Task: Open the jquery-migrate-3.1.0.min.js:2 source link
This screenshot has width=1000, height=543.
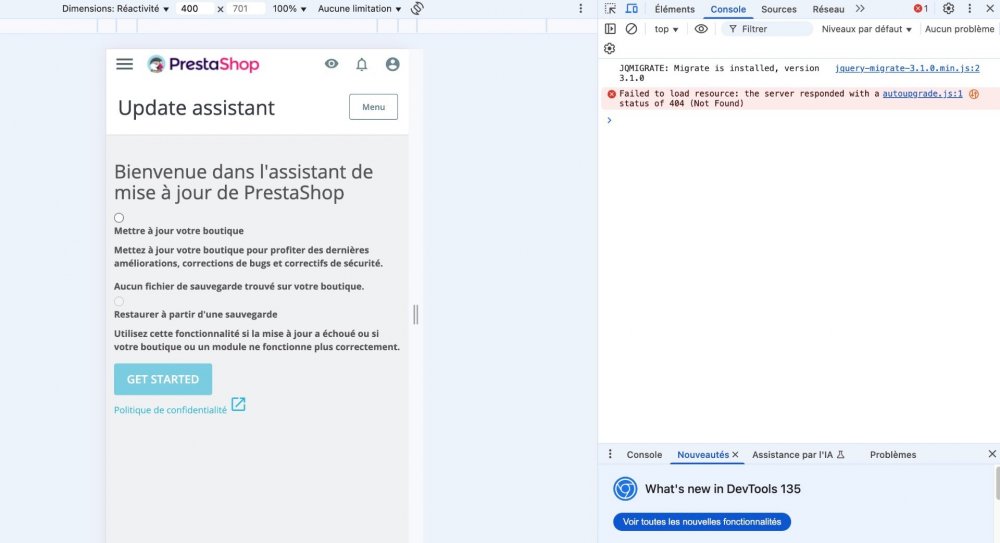Action: click(907, 68)
